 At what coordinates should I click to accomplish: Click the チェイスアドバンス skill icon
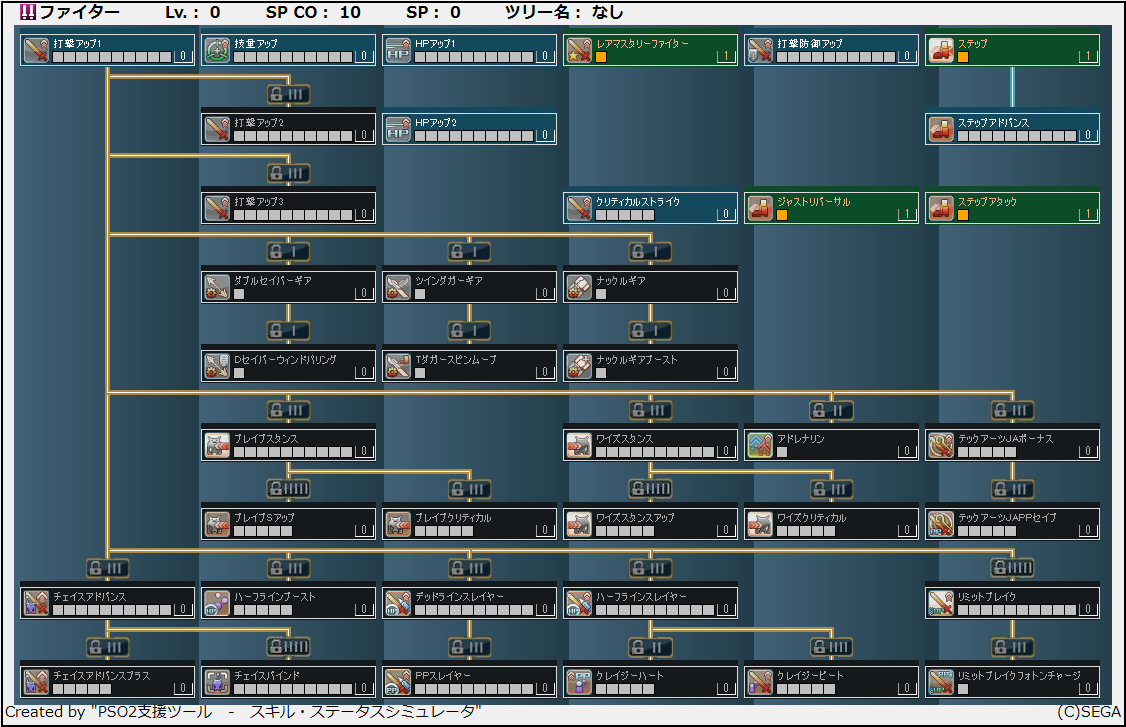click(36, 603)
